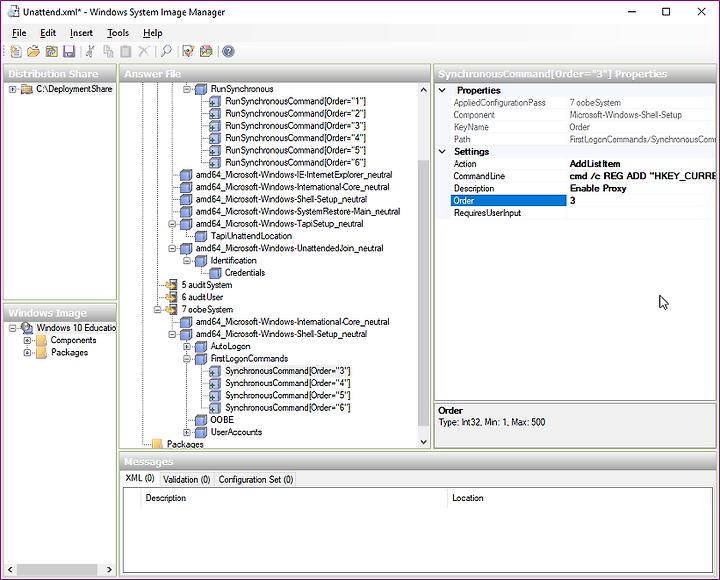Click the Validate Answer File icon
Viewport: 720px width, 580px height.
(188, 51)
